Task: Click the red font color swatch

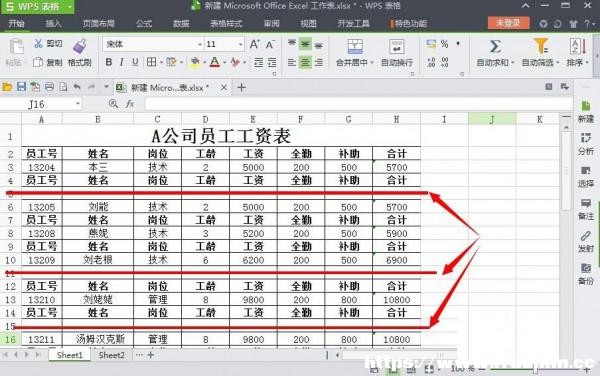Action: 215,62
